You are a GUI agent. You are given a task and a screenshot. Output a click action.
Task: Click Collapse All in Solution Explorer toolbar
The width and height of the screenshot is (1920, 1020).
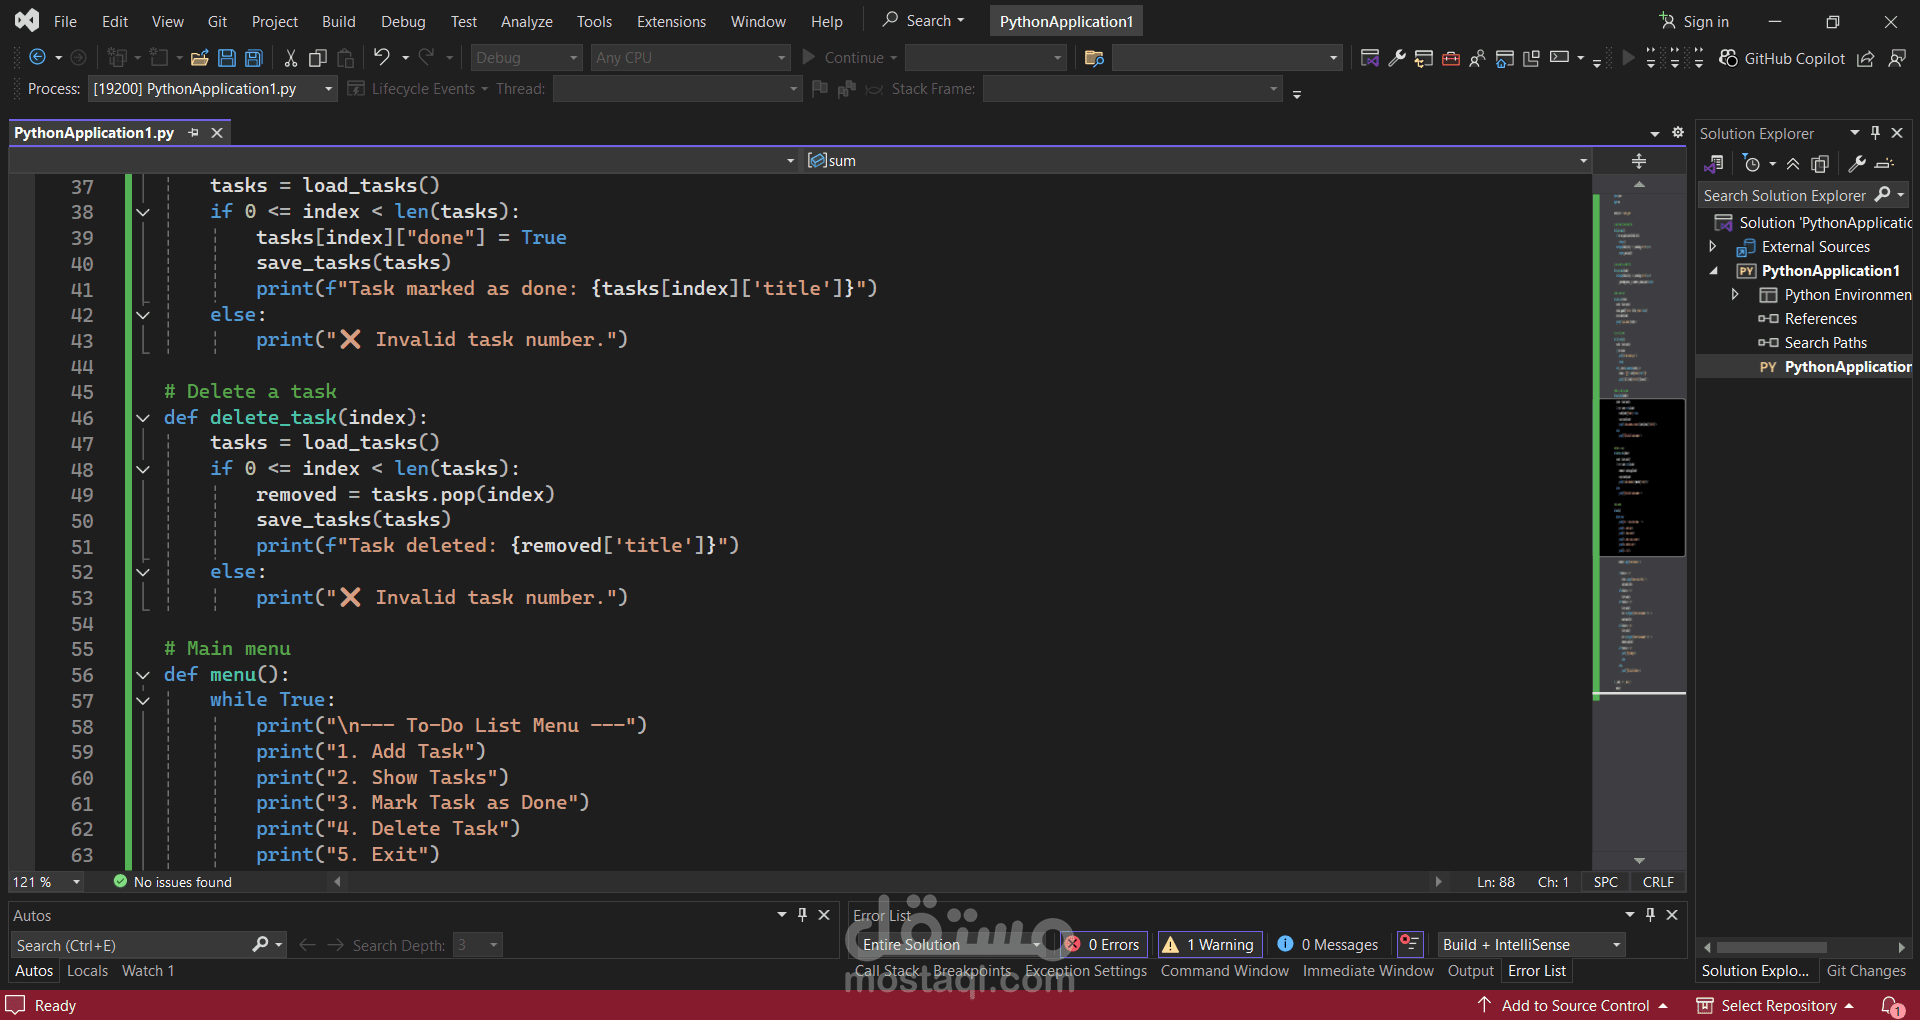click(x=1793, y=164)
